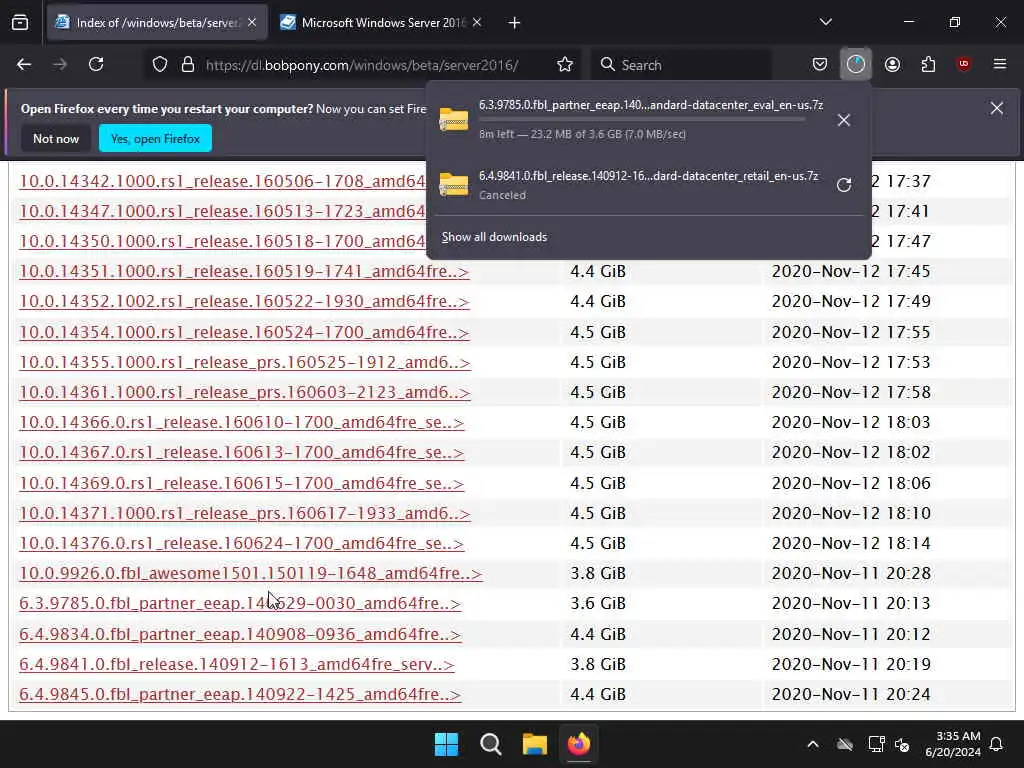Switch to Microsoft Windows Server 2016 tab
This screenshot has width=1024, height=768.
tap(381, 23)
